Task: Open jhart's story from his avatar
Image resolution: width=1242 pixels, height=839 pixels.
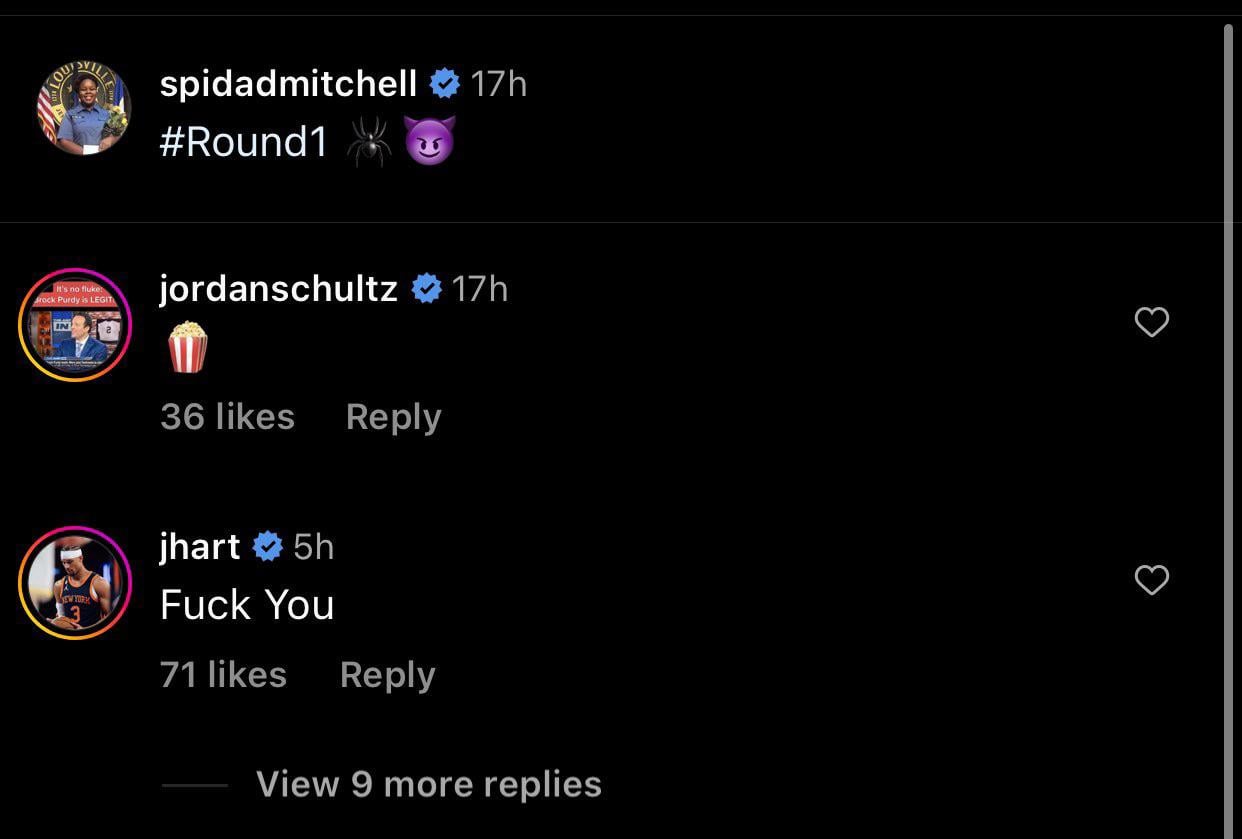Action: pos(75,583)
